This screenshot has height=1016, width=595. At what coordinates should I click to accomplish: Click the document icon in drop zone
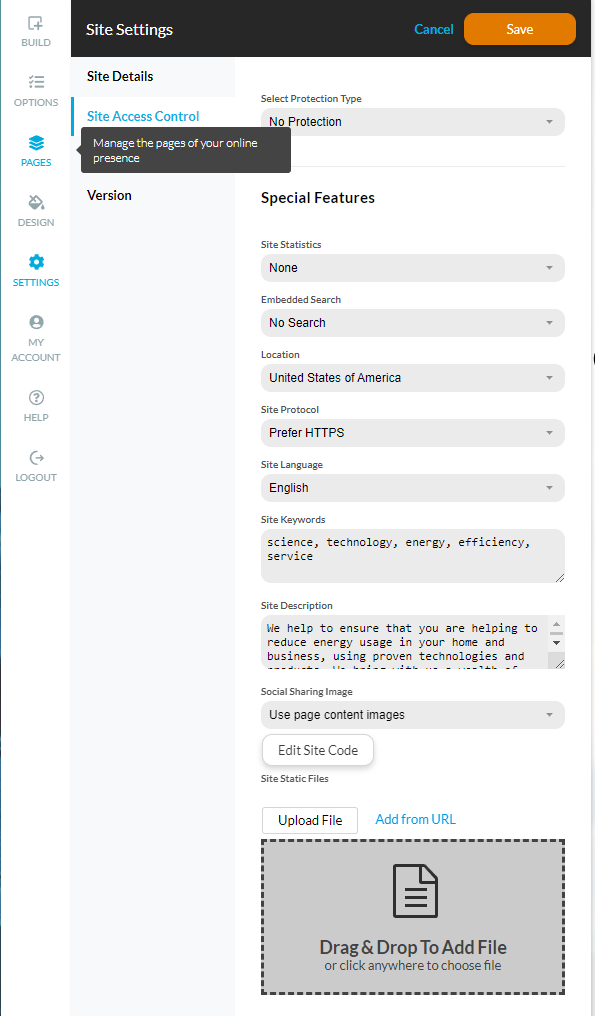click(415, 890)
